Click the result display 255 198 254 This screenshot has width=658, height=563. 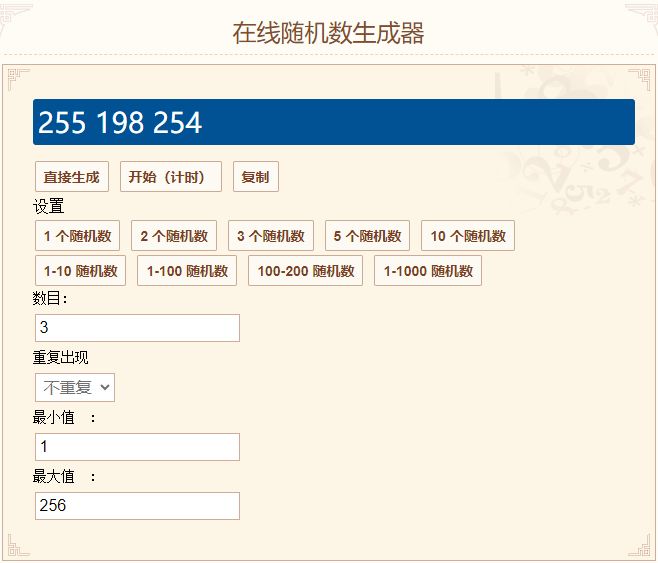click(x=334, y=122)
